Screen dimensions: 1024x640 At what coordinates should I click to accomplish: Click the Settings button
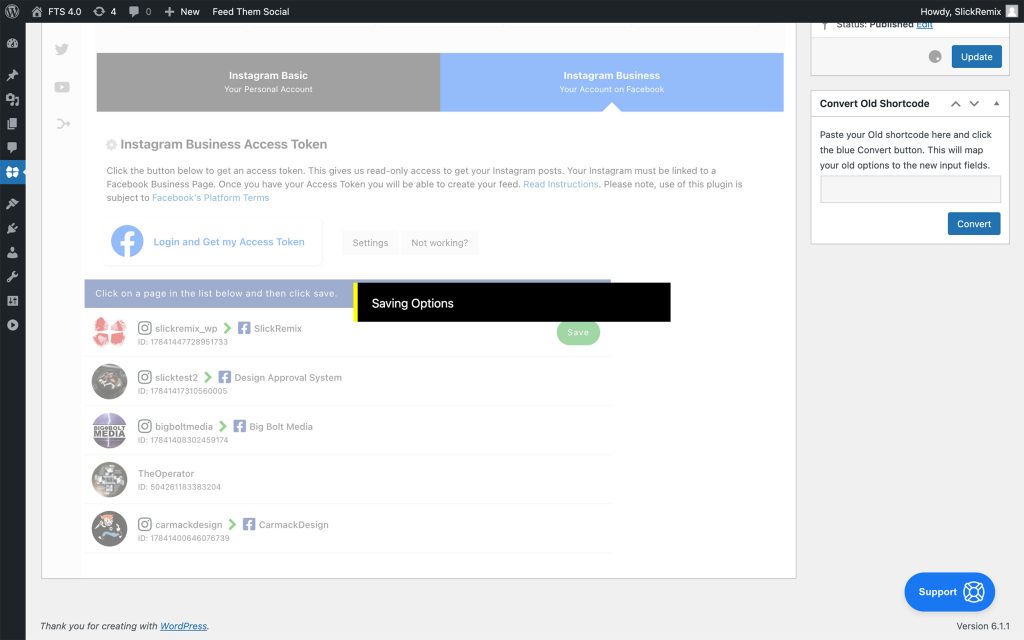[x=370, y=243]
